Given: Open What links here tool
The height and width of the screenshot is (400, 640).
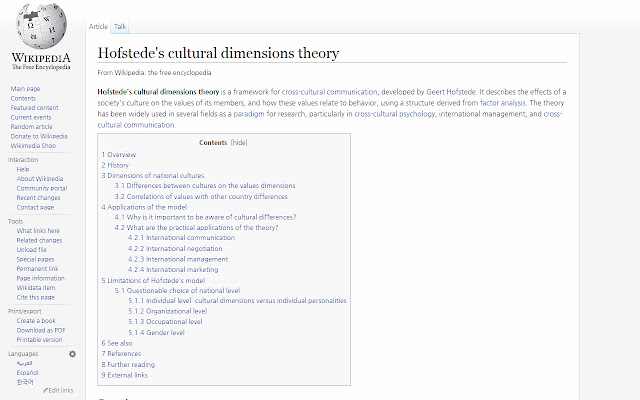Looking at the screenshot, I should click(x=37, y=231).
